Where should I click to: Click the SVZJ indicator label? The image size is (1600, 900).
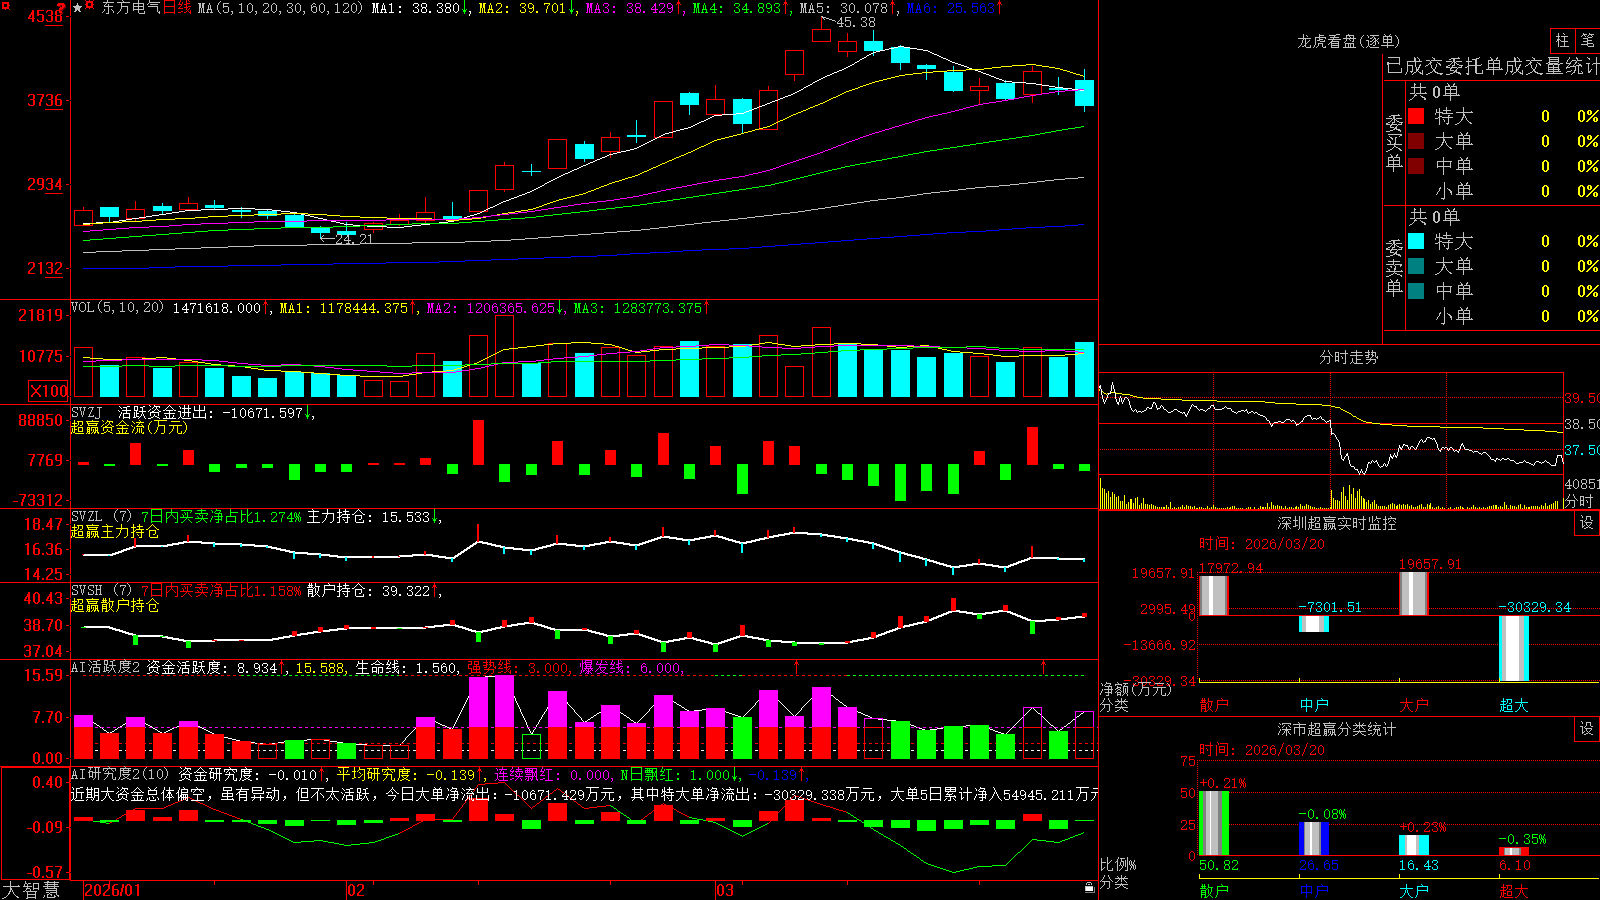click(87, 412)
